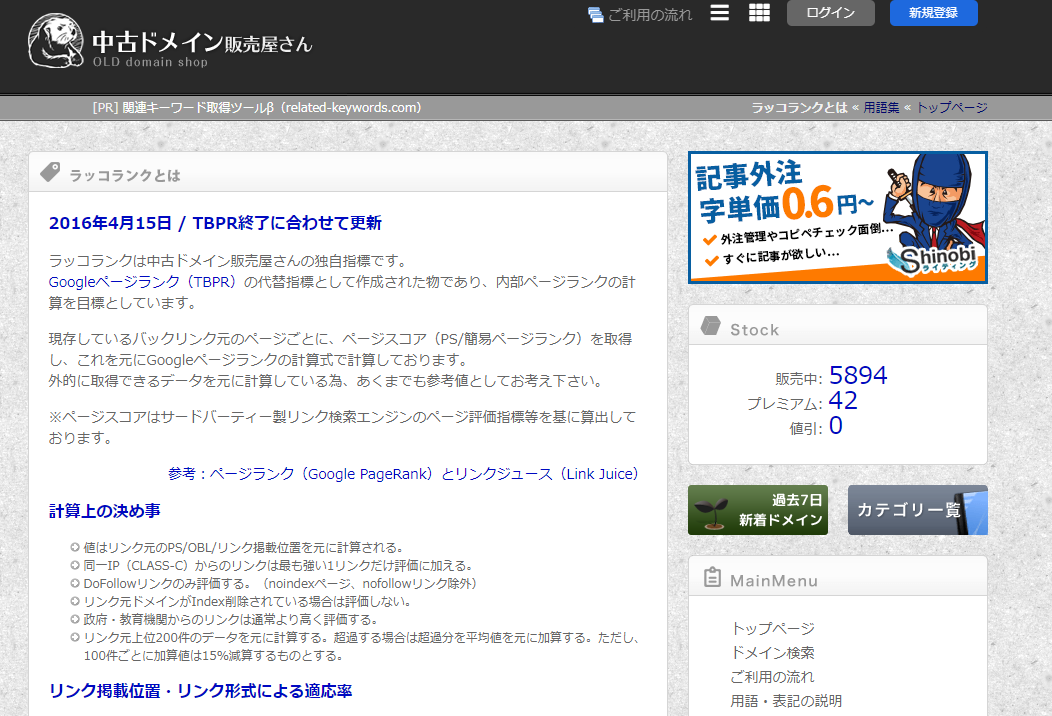Select 用語・表記の説明 in MainMenu

point(786,701)
